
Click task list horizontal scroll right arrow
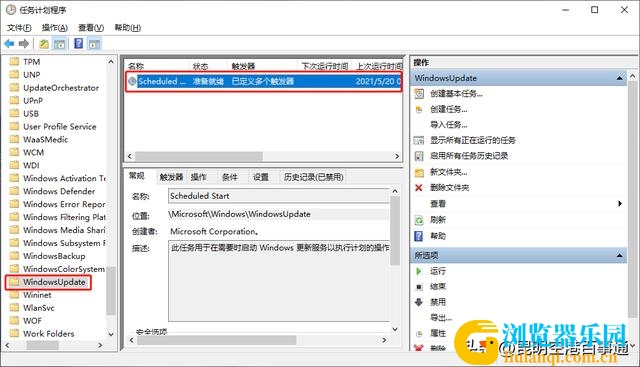pos(397,156)
